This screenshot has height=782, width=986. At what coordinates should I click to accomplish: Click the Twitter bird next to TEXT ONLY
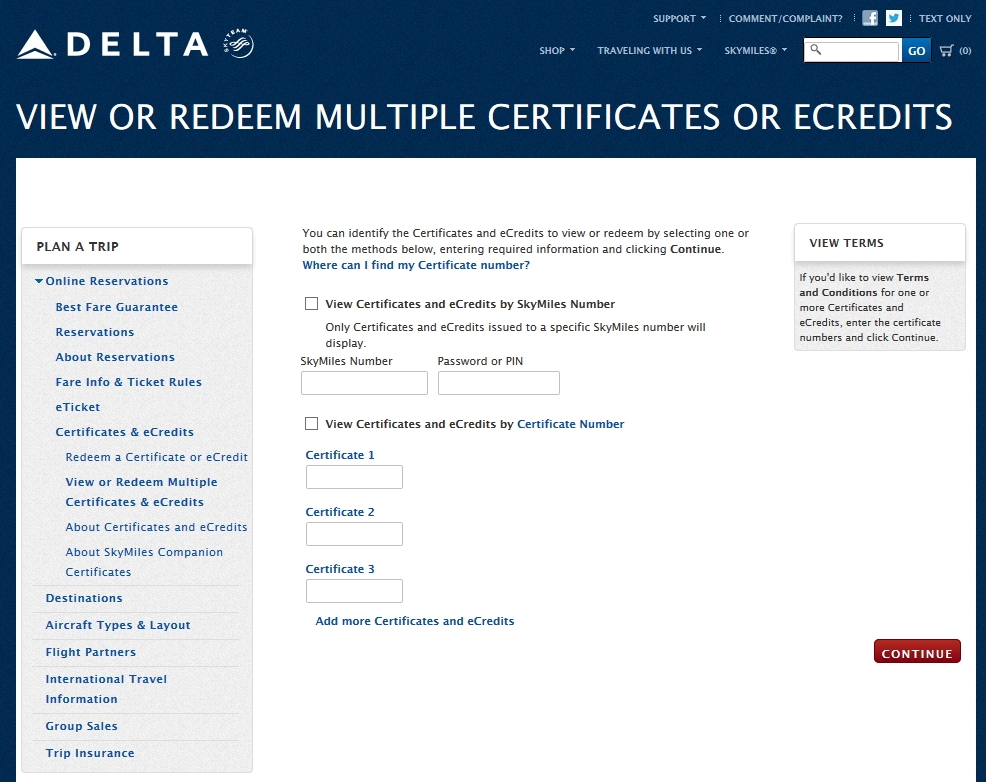coord(895,17)
